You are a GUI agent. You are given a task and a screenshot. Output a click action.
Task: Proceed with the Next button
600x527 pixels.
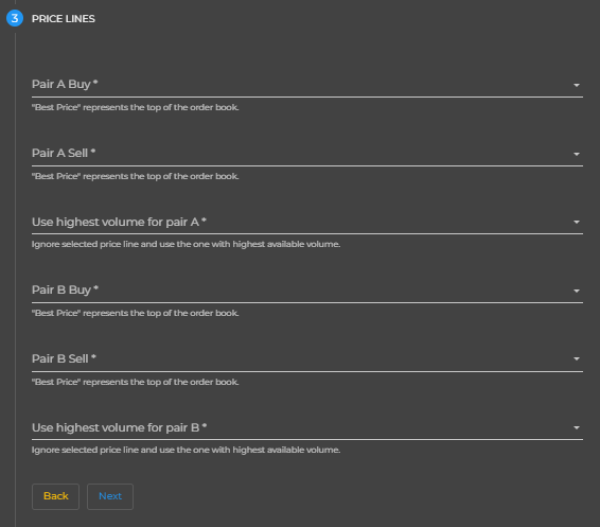click(110, 496)
